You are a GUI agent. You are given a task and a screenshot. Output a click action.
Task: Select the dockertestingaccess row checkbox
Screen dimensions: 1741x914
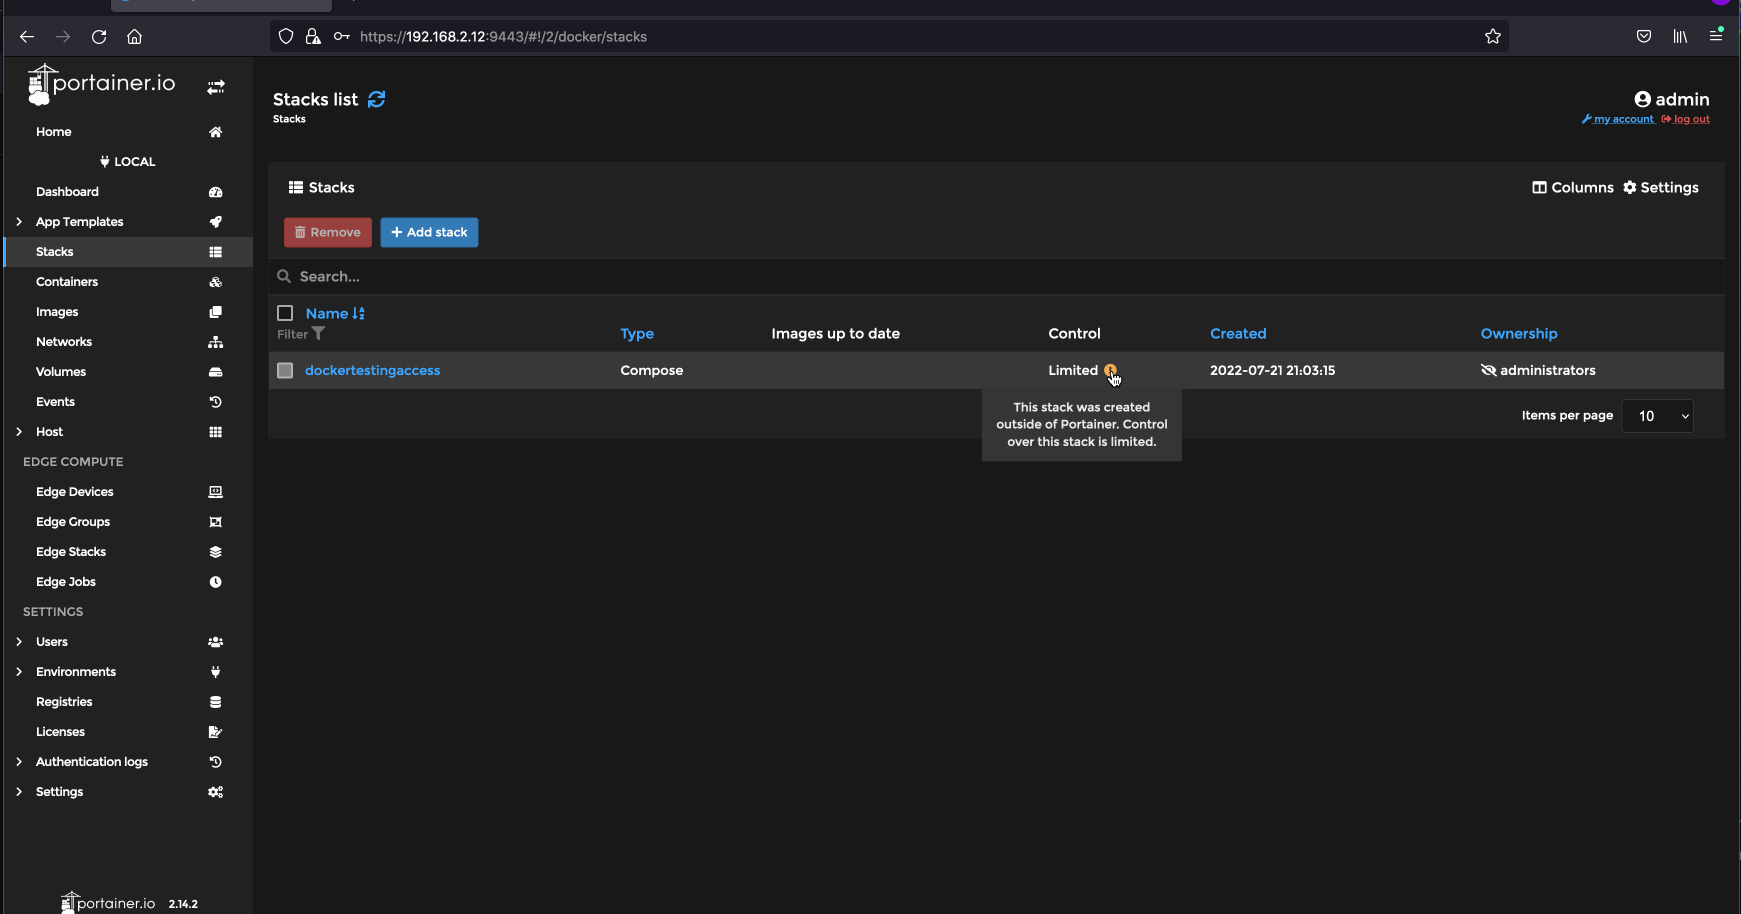coord(285,370)
